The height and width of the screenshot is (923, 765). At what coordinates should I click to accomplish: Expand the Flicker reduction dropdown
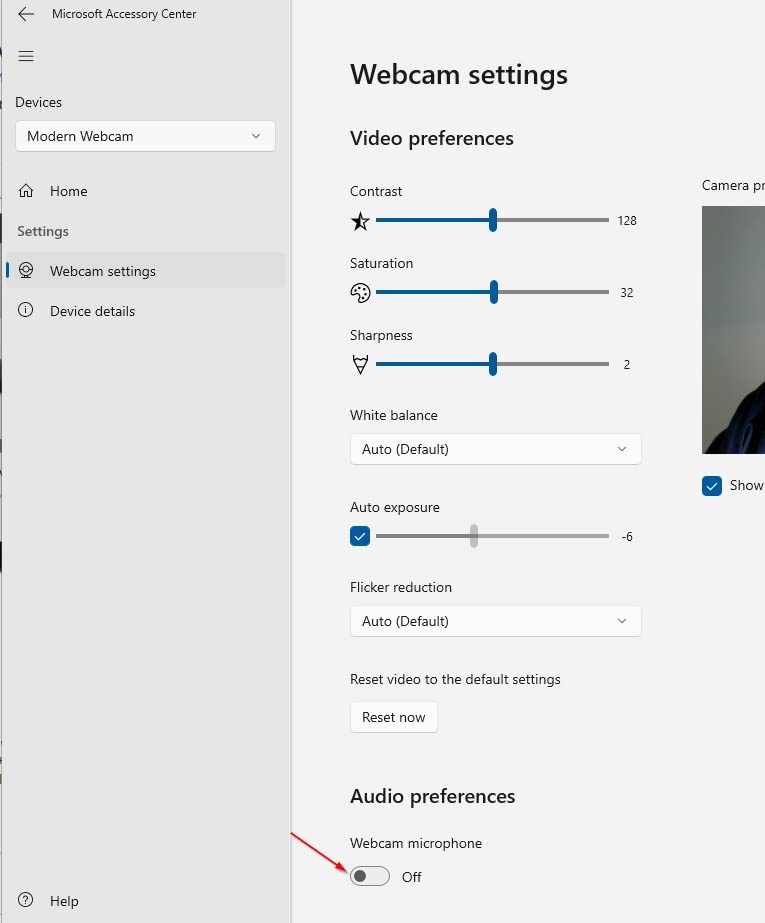point(495,621)
